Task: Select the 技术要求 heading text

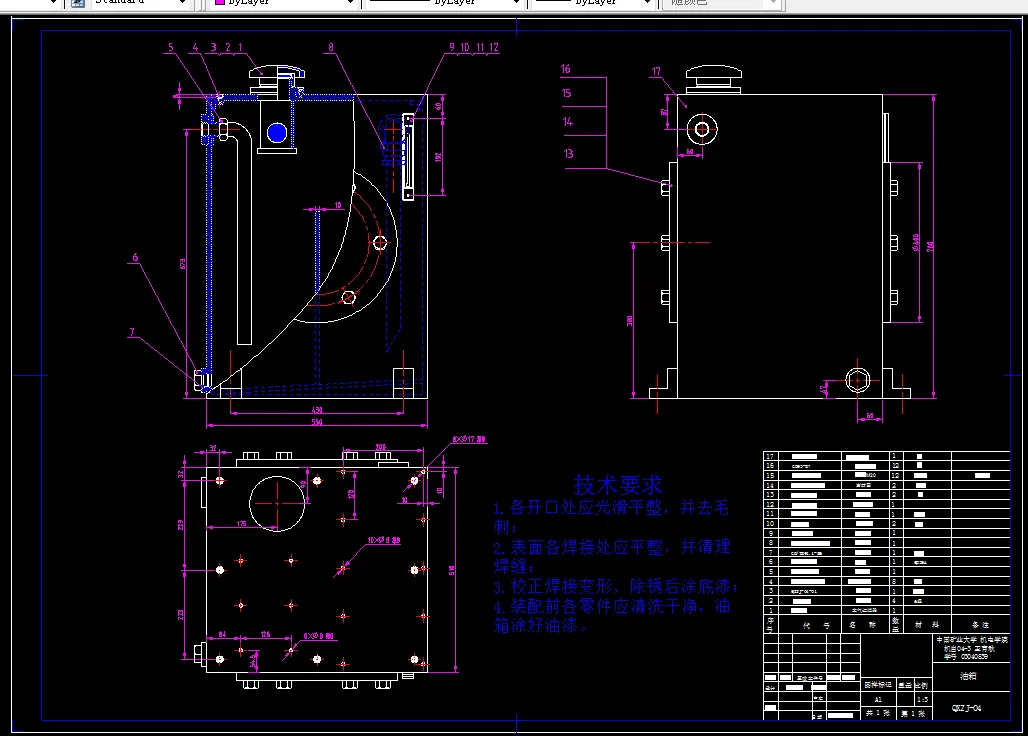Action: click(x=618, y=486)
